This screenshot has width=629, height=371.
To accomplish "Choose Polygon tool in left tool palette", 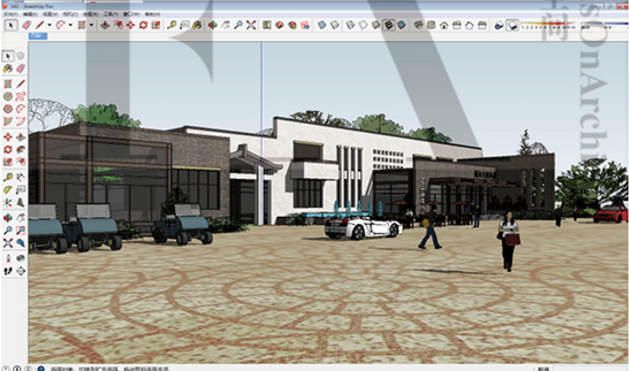I will [x=8, y=109].
